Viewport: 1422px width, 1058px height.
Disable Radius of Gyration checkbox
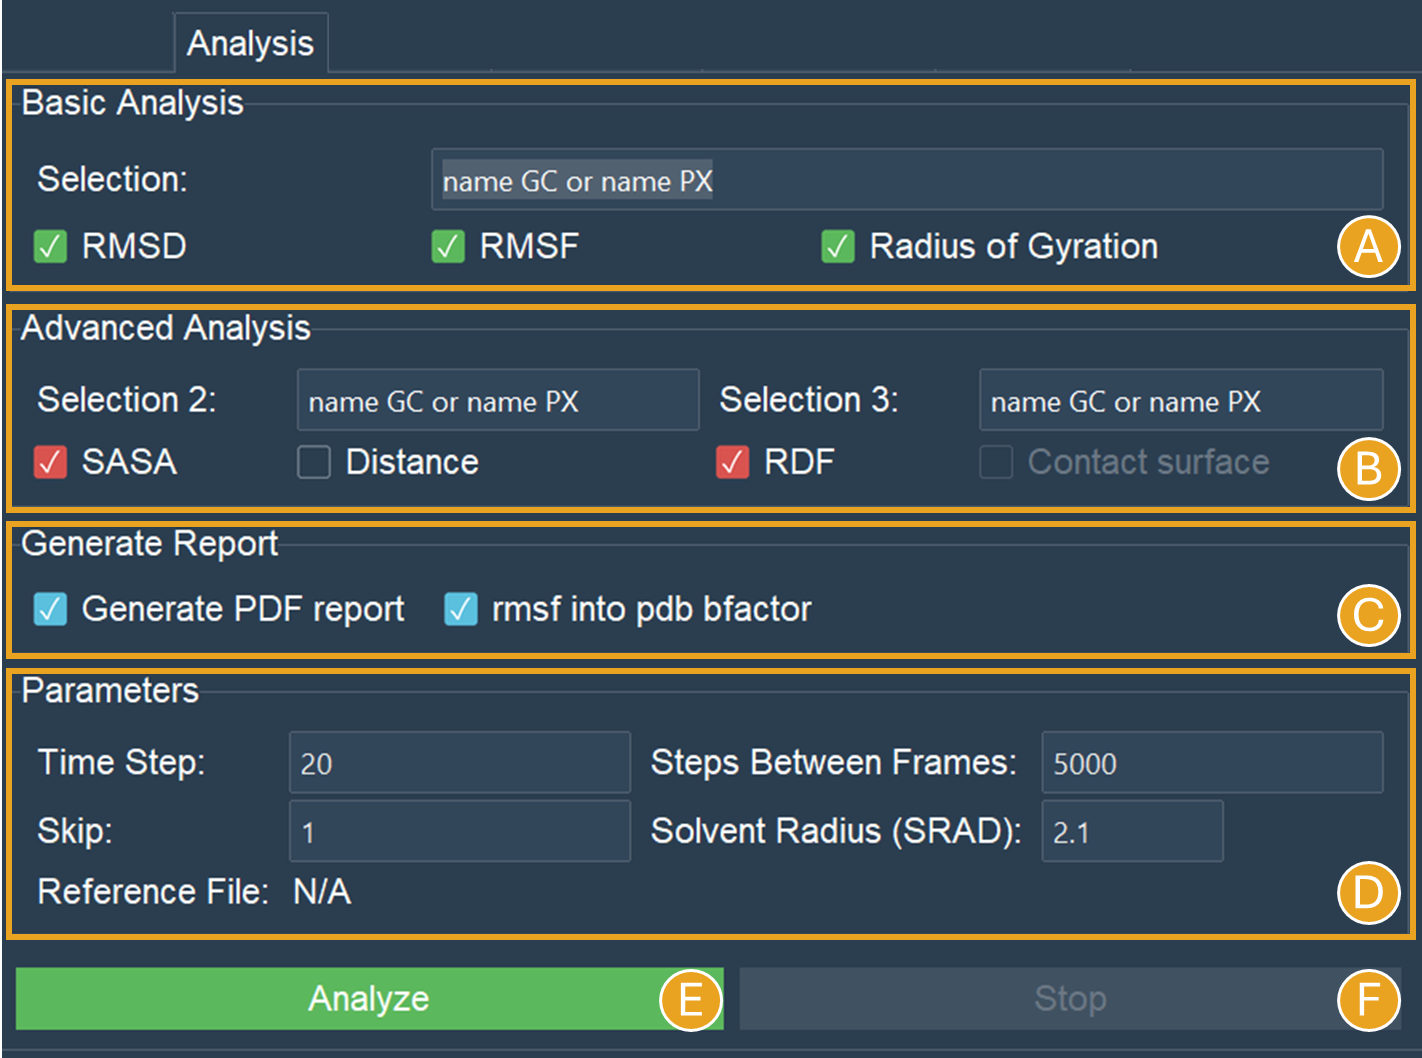pyautogui.click(x=837, y=246)
